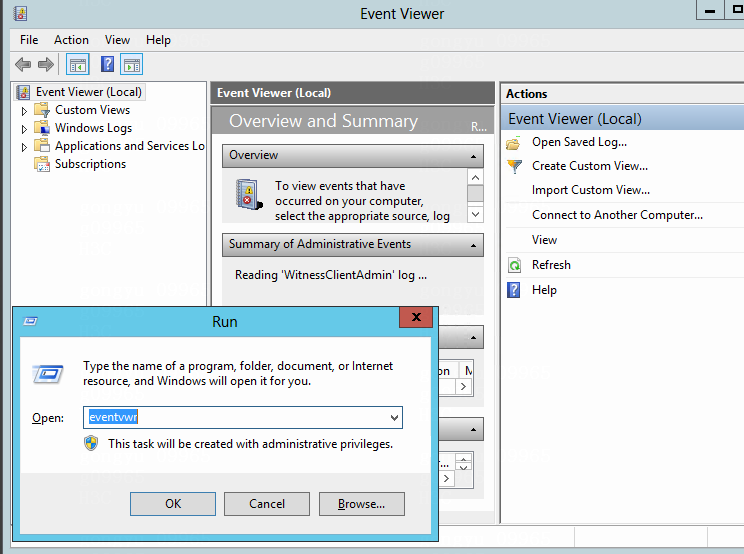
Task: Click Applications and Services Logs folder icon
Action: [x=42, y=146]
